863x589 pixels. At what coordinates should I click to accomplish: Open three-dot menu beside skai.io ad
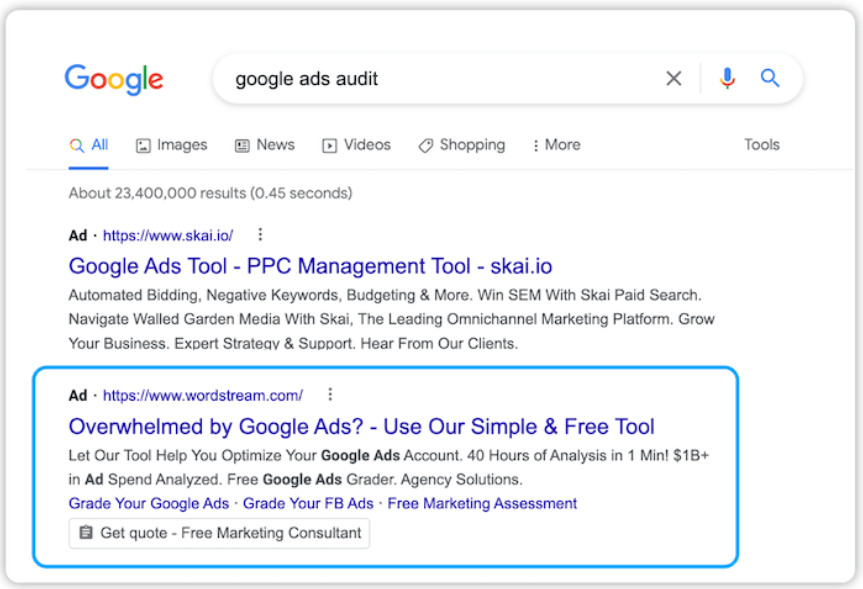click(260, 234)
